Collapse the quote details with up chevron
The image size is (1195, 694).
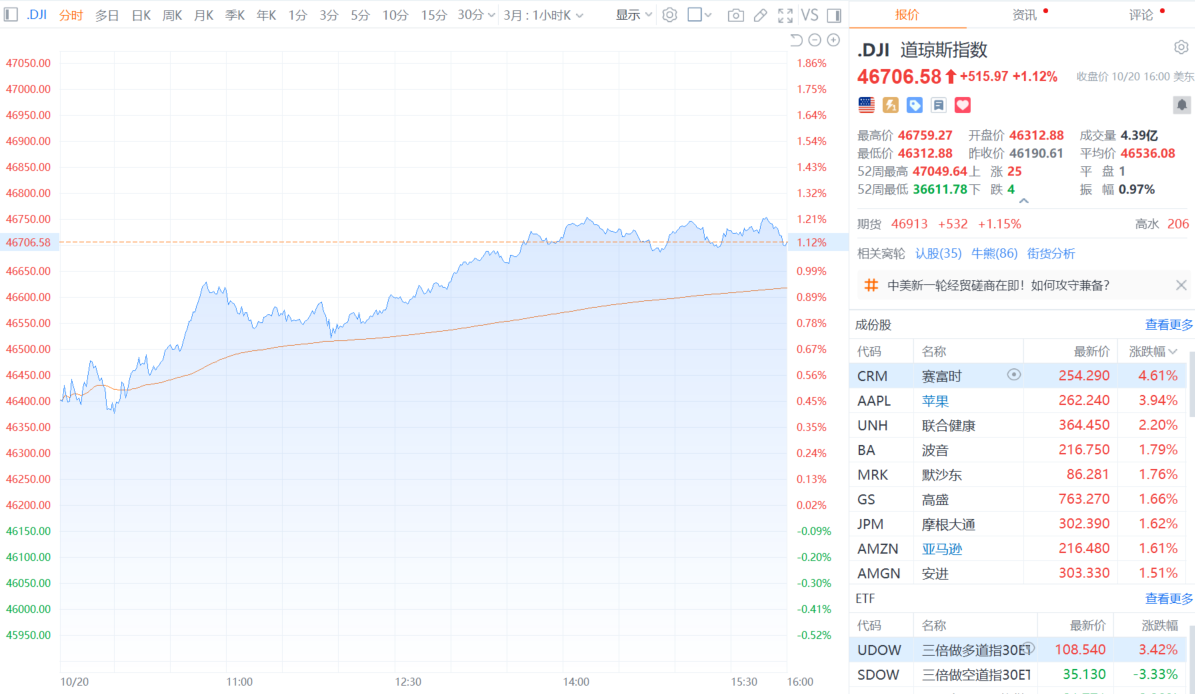pos(1023,201)
